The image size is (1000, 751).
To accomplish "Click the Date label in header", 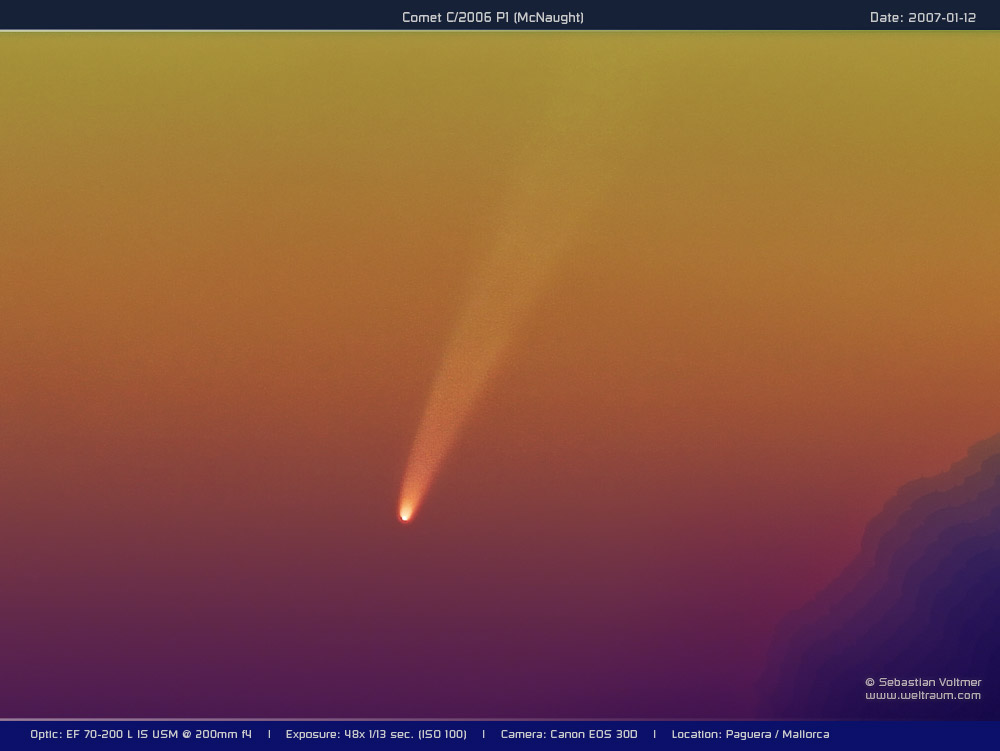I will (886, 18).
